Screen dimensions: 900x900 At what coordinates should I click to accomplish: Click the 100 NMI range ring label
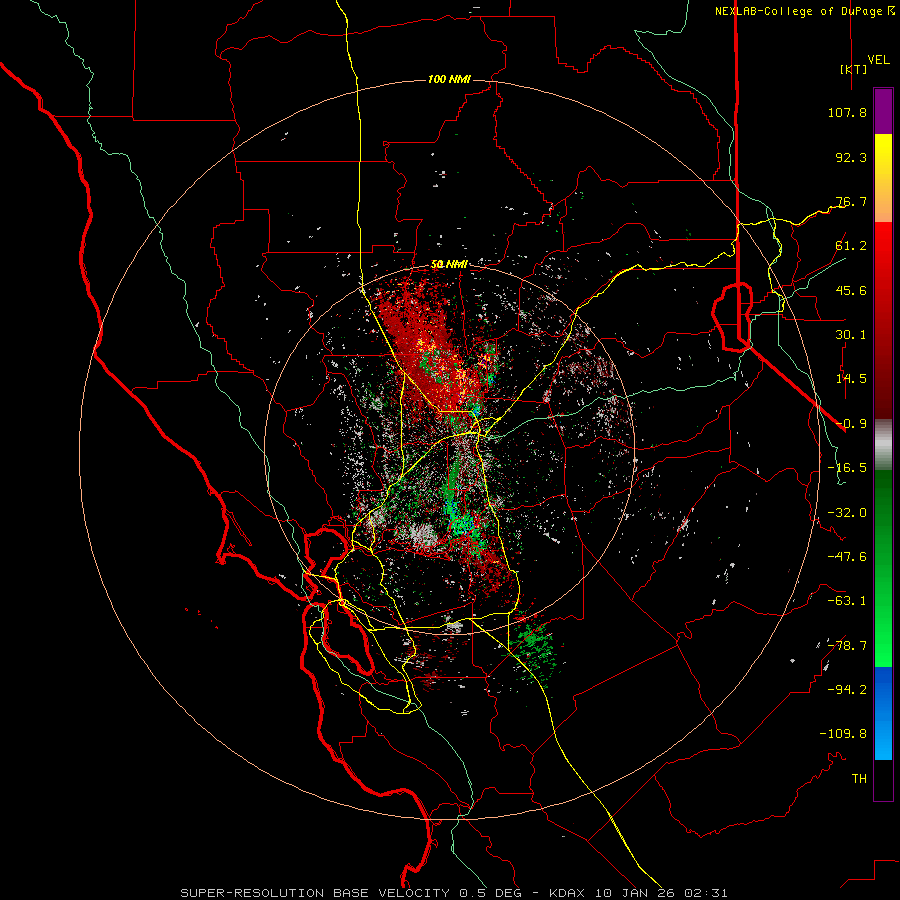pyautogui.click(x=449, y=79)
